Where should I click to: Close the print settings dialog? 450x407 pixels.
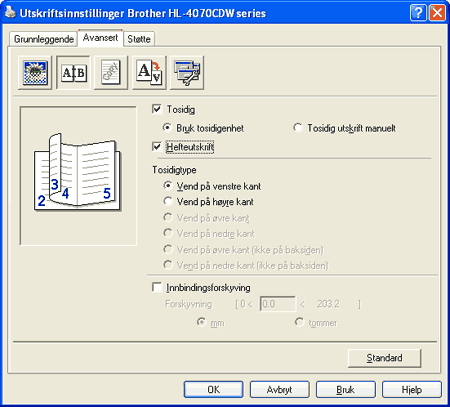tap(437, 13)
